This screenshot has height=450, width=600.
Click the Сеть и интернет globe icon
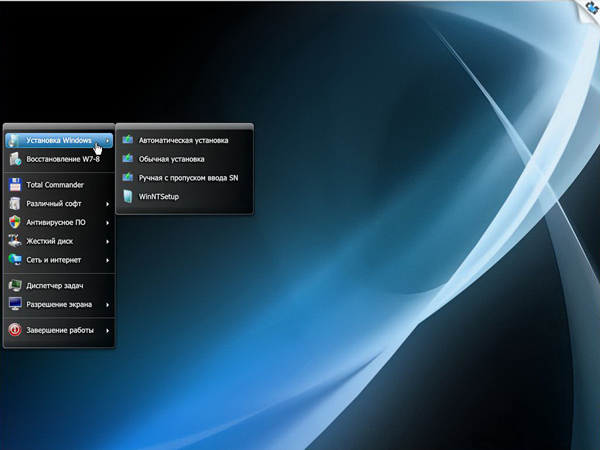[15, 260]
